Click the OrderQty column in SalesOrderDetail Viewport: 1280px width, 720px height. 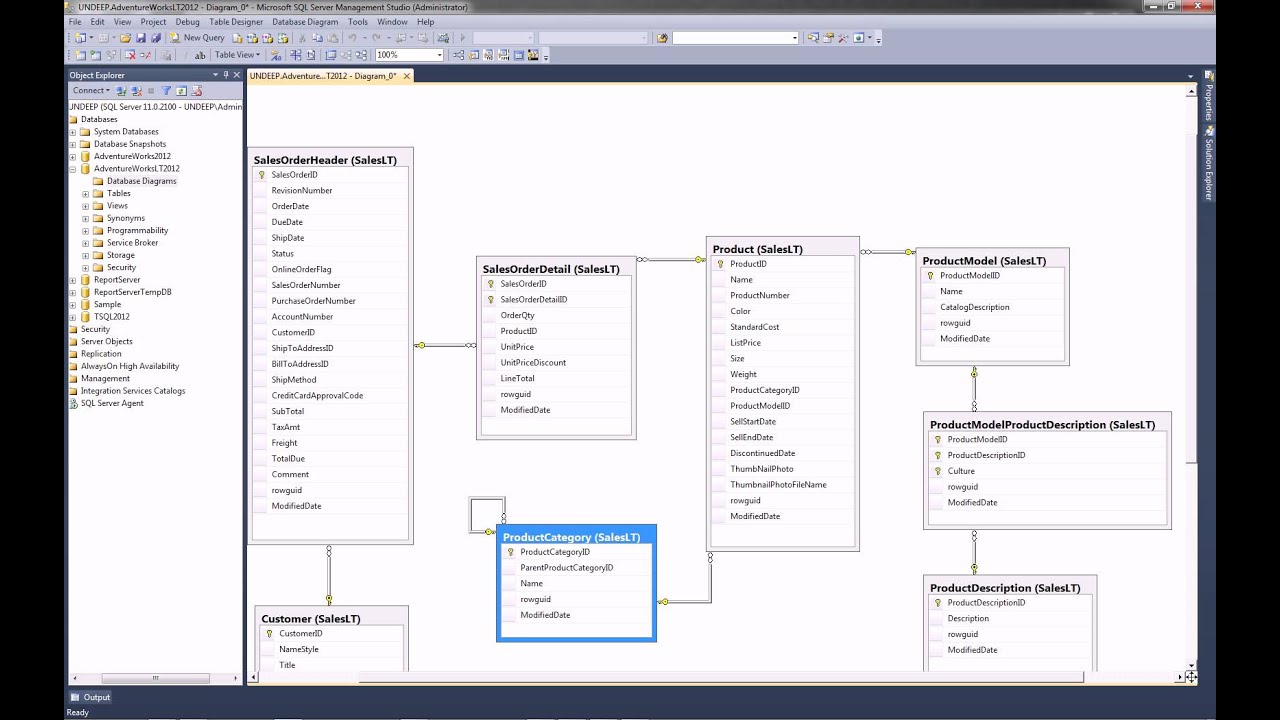pyautogui.click(x=518, y=315)
